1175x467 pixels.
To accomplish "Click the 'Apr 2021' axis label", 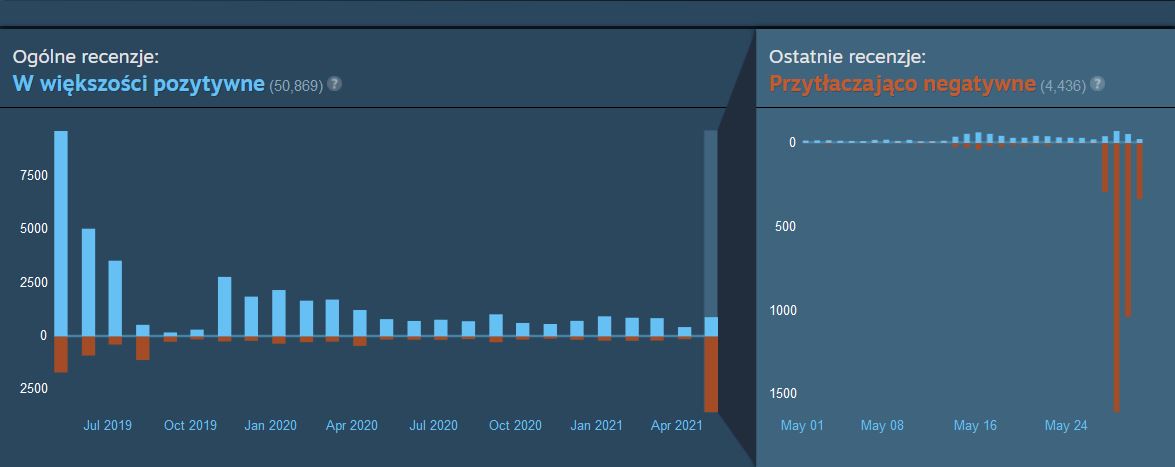I will coord(677,425).
